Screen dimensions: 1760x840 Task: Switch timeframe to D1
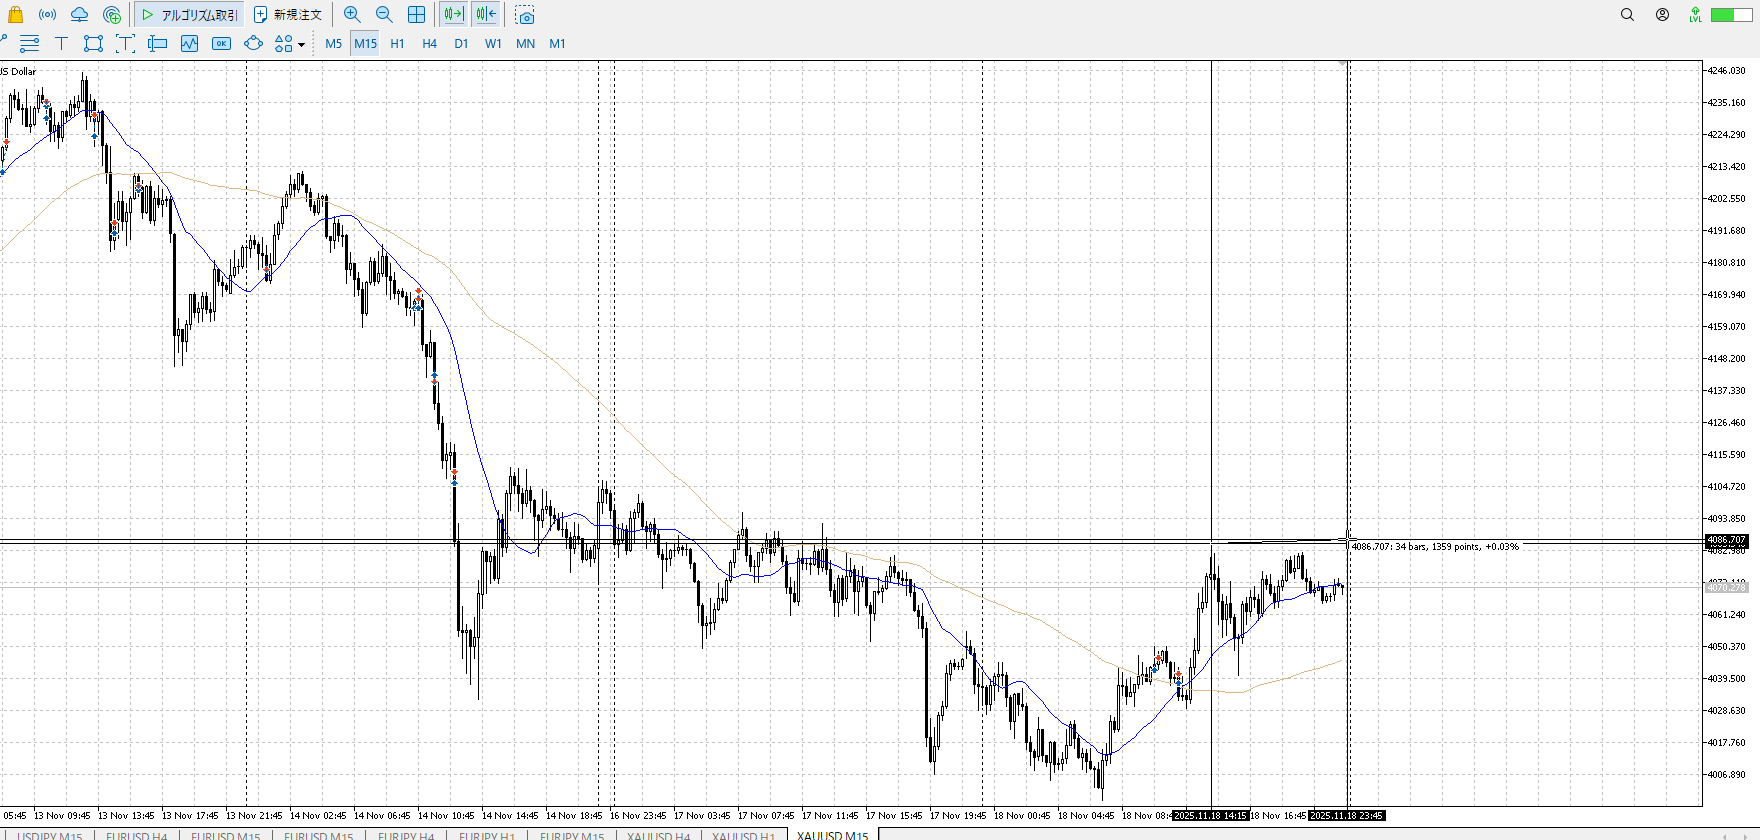point(461,44)
